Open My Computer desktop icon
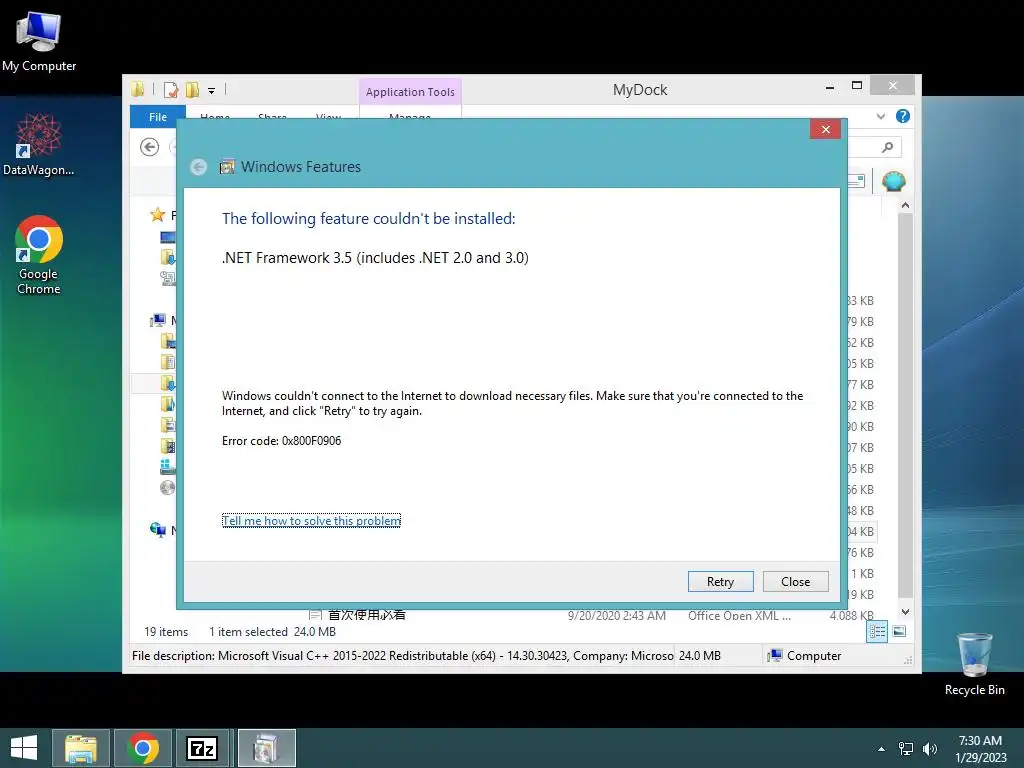The width and height of the screenshot is (1024, 768). coord(39,40)
